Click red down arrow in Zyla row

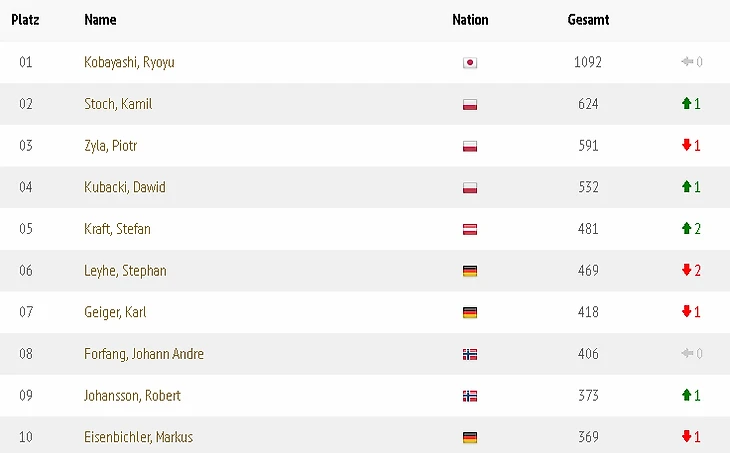pos(686,145)
